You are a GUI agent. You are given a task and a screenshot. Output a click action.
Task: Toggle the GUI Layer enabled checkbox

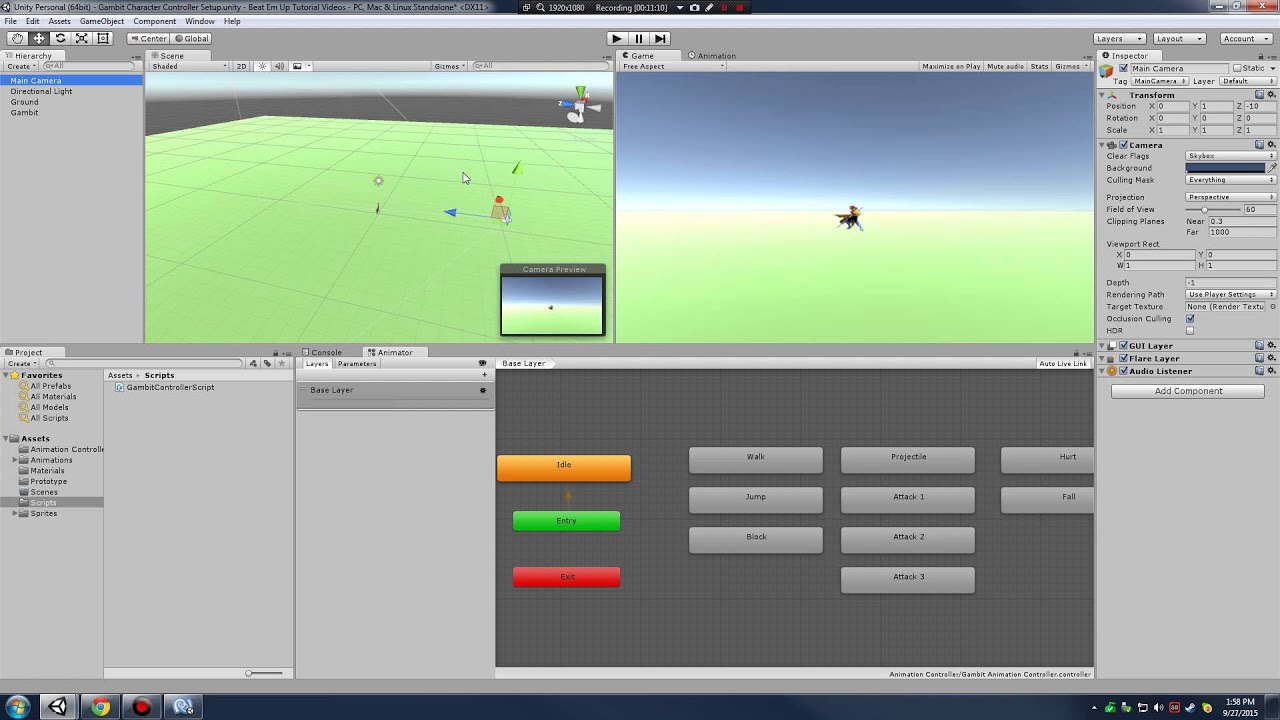(x=1123, y=346)
